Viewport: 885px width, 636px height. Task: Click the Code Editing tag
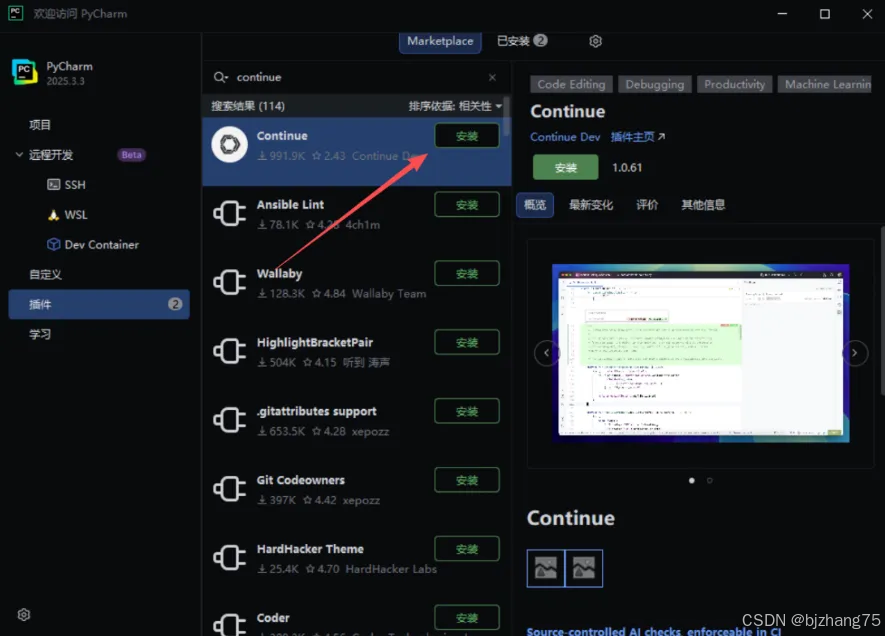(571, 85)
